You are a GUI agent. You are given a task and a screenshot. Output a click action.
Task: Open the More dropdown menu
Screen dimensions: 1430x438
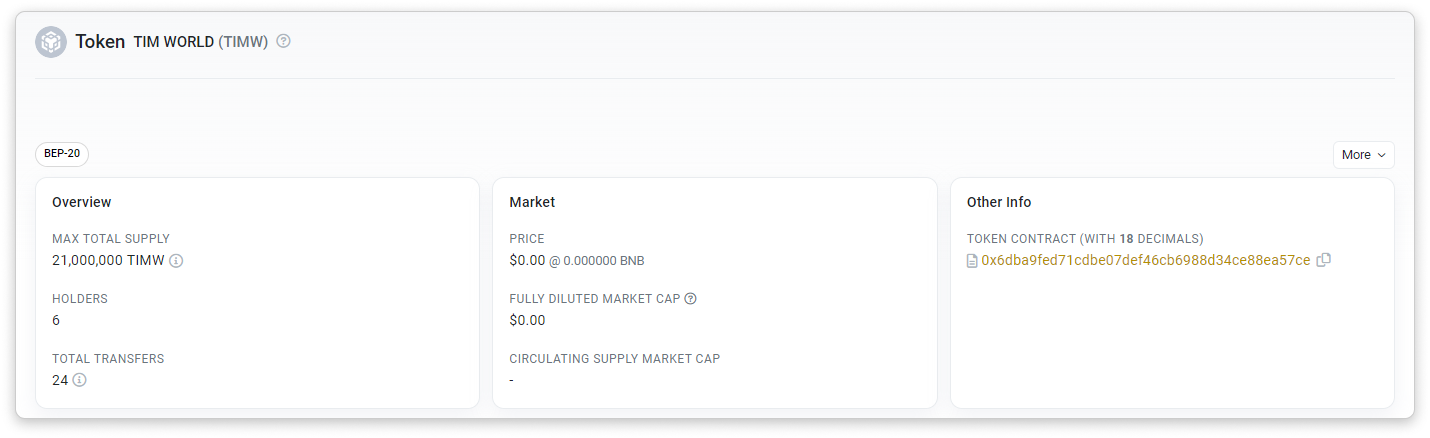1363,155
